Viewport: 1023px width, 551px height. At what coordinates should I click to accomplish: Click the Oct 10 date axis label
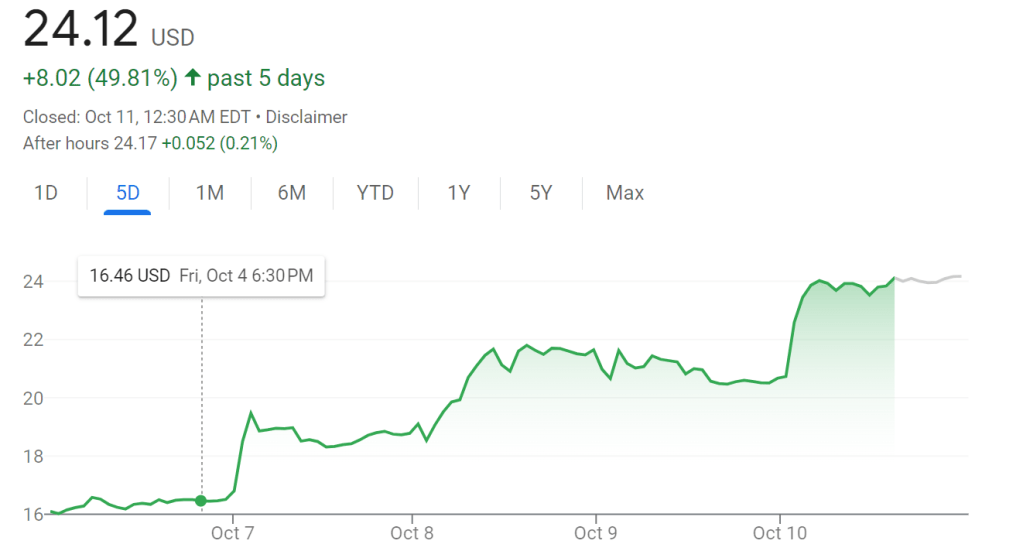(x=781, y=533)
